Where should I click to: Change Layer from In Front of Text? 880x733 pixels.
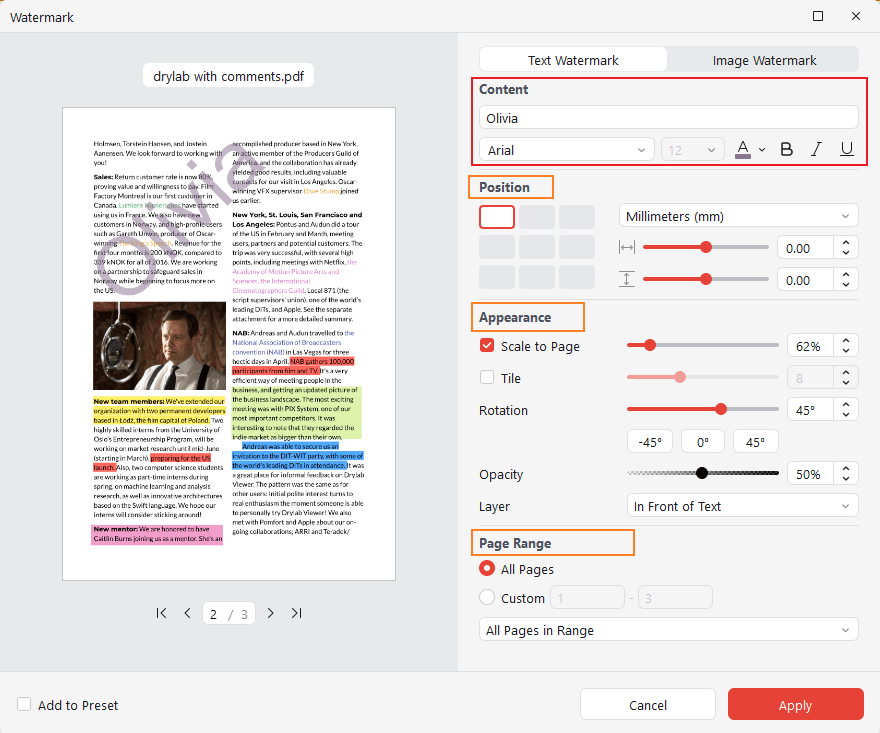[742, 506]
